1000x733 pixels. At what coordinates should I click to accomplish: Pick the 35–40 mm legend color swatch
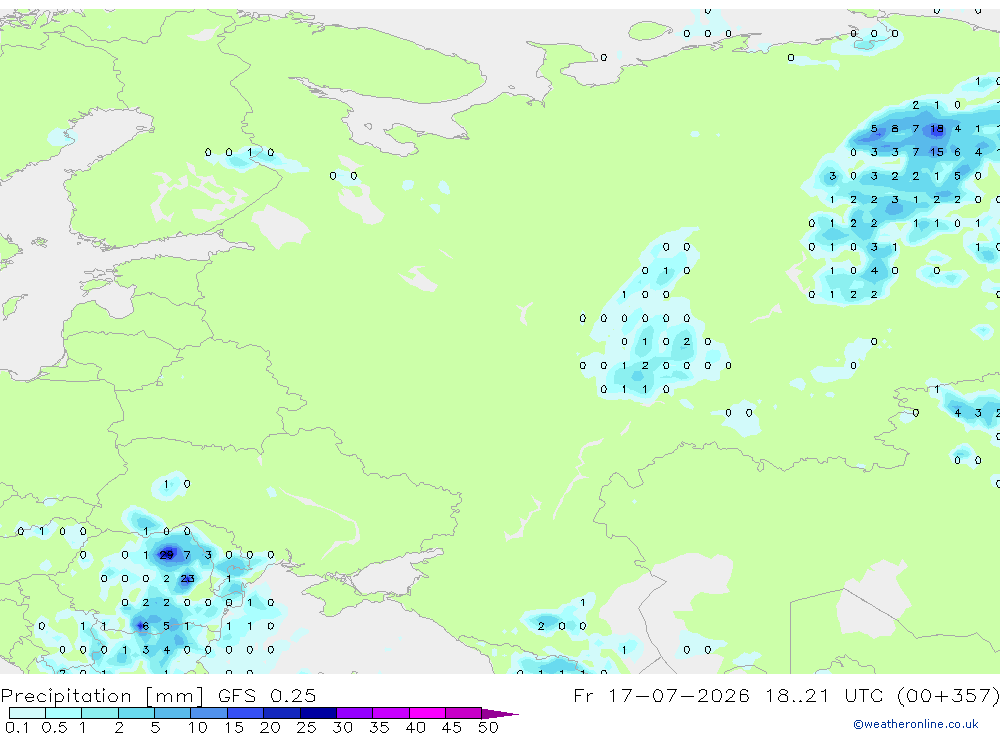click(x=391, y=713)
